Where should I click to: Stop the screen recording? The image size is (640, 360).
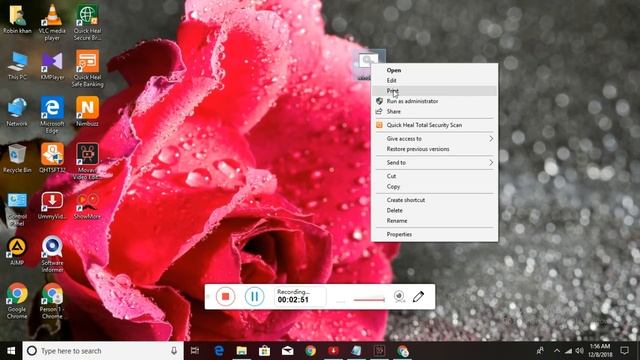(225, 296)
